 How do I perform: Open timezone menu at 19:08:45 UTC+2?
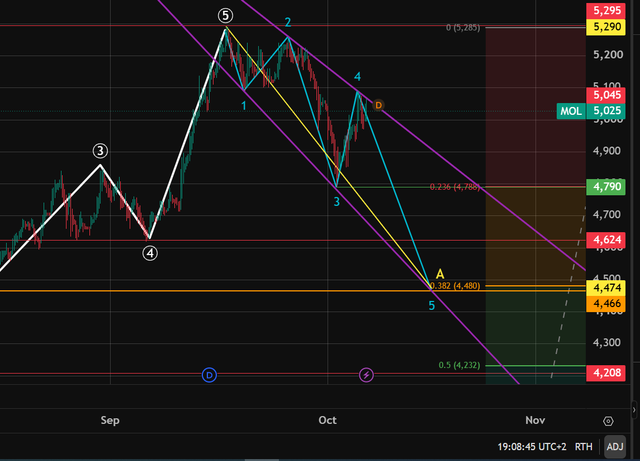click(x=532, y=447)
